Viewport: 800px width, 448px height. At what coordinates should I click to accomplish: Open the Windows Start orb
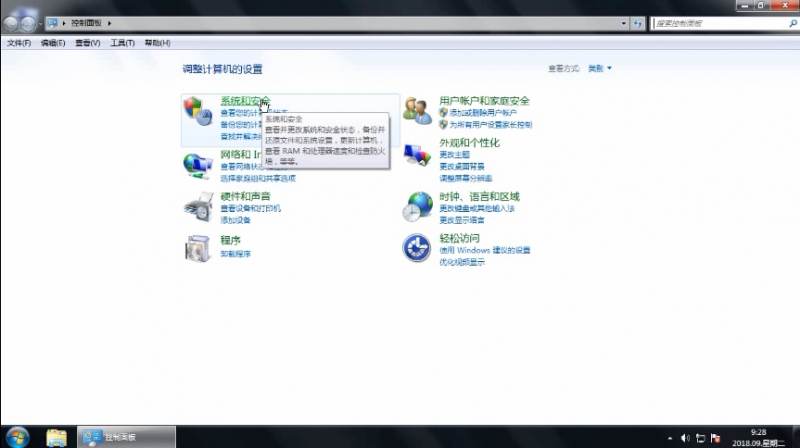[x=17, y=437]
